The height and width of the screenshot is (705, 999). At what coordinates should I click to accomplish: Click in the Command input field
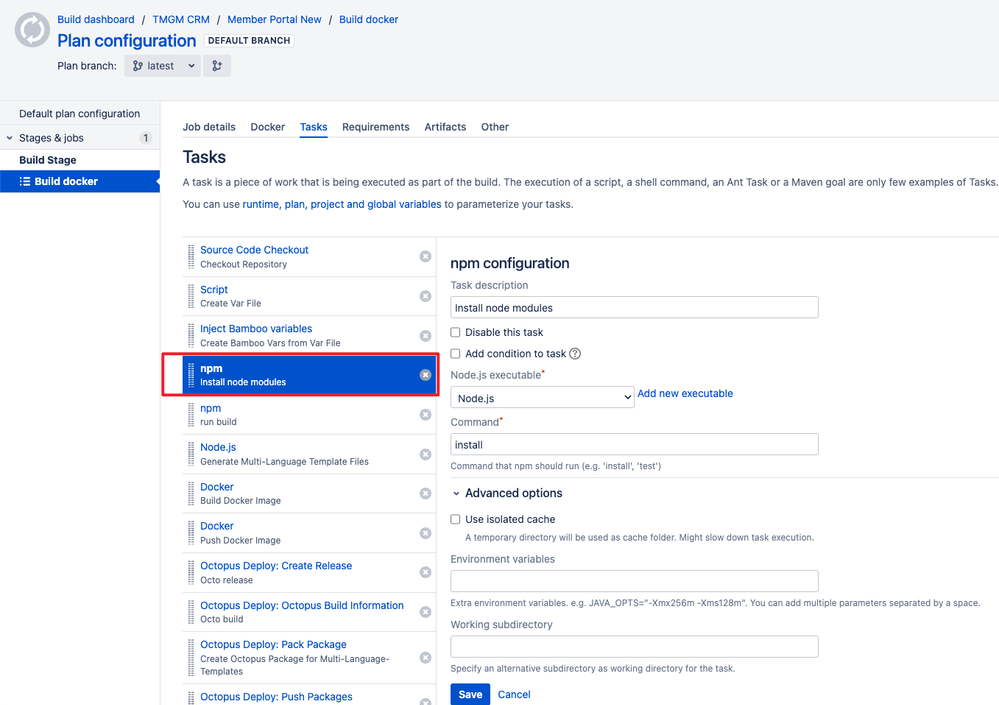point(634,445)
